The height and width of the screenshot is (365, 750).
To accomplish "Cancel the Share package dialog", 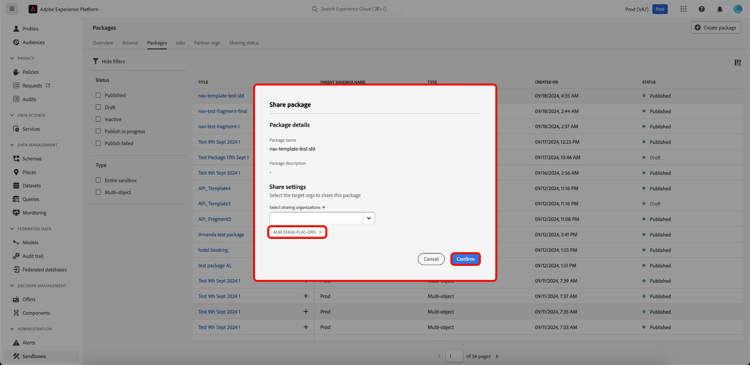I will click(431, 259).
